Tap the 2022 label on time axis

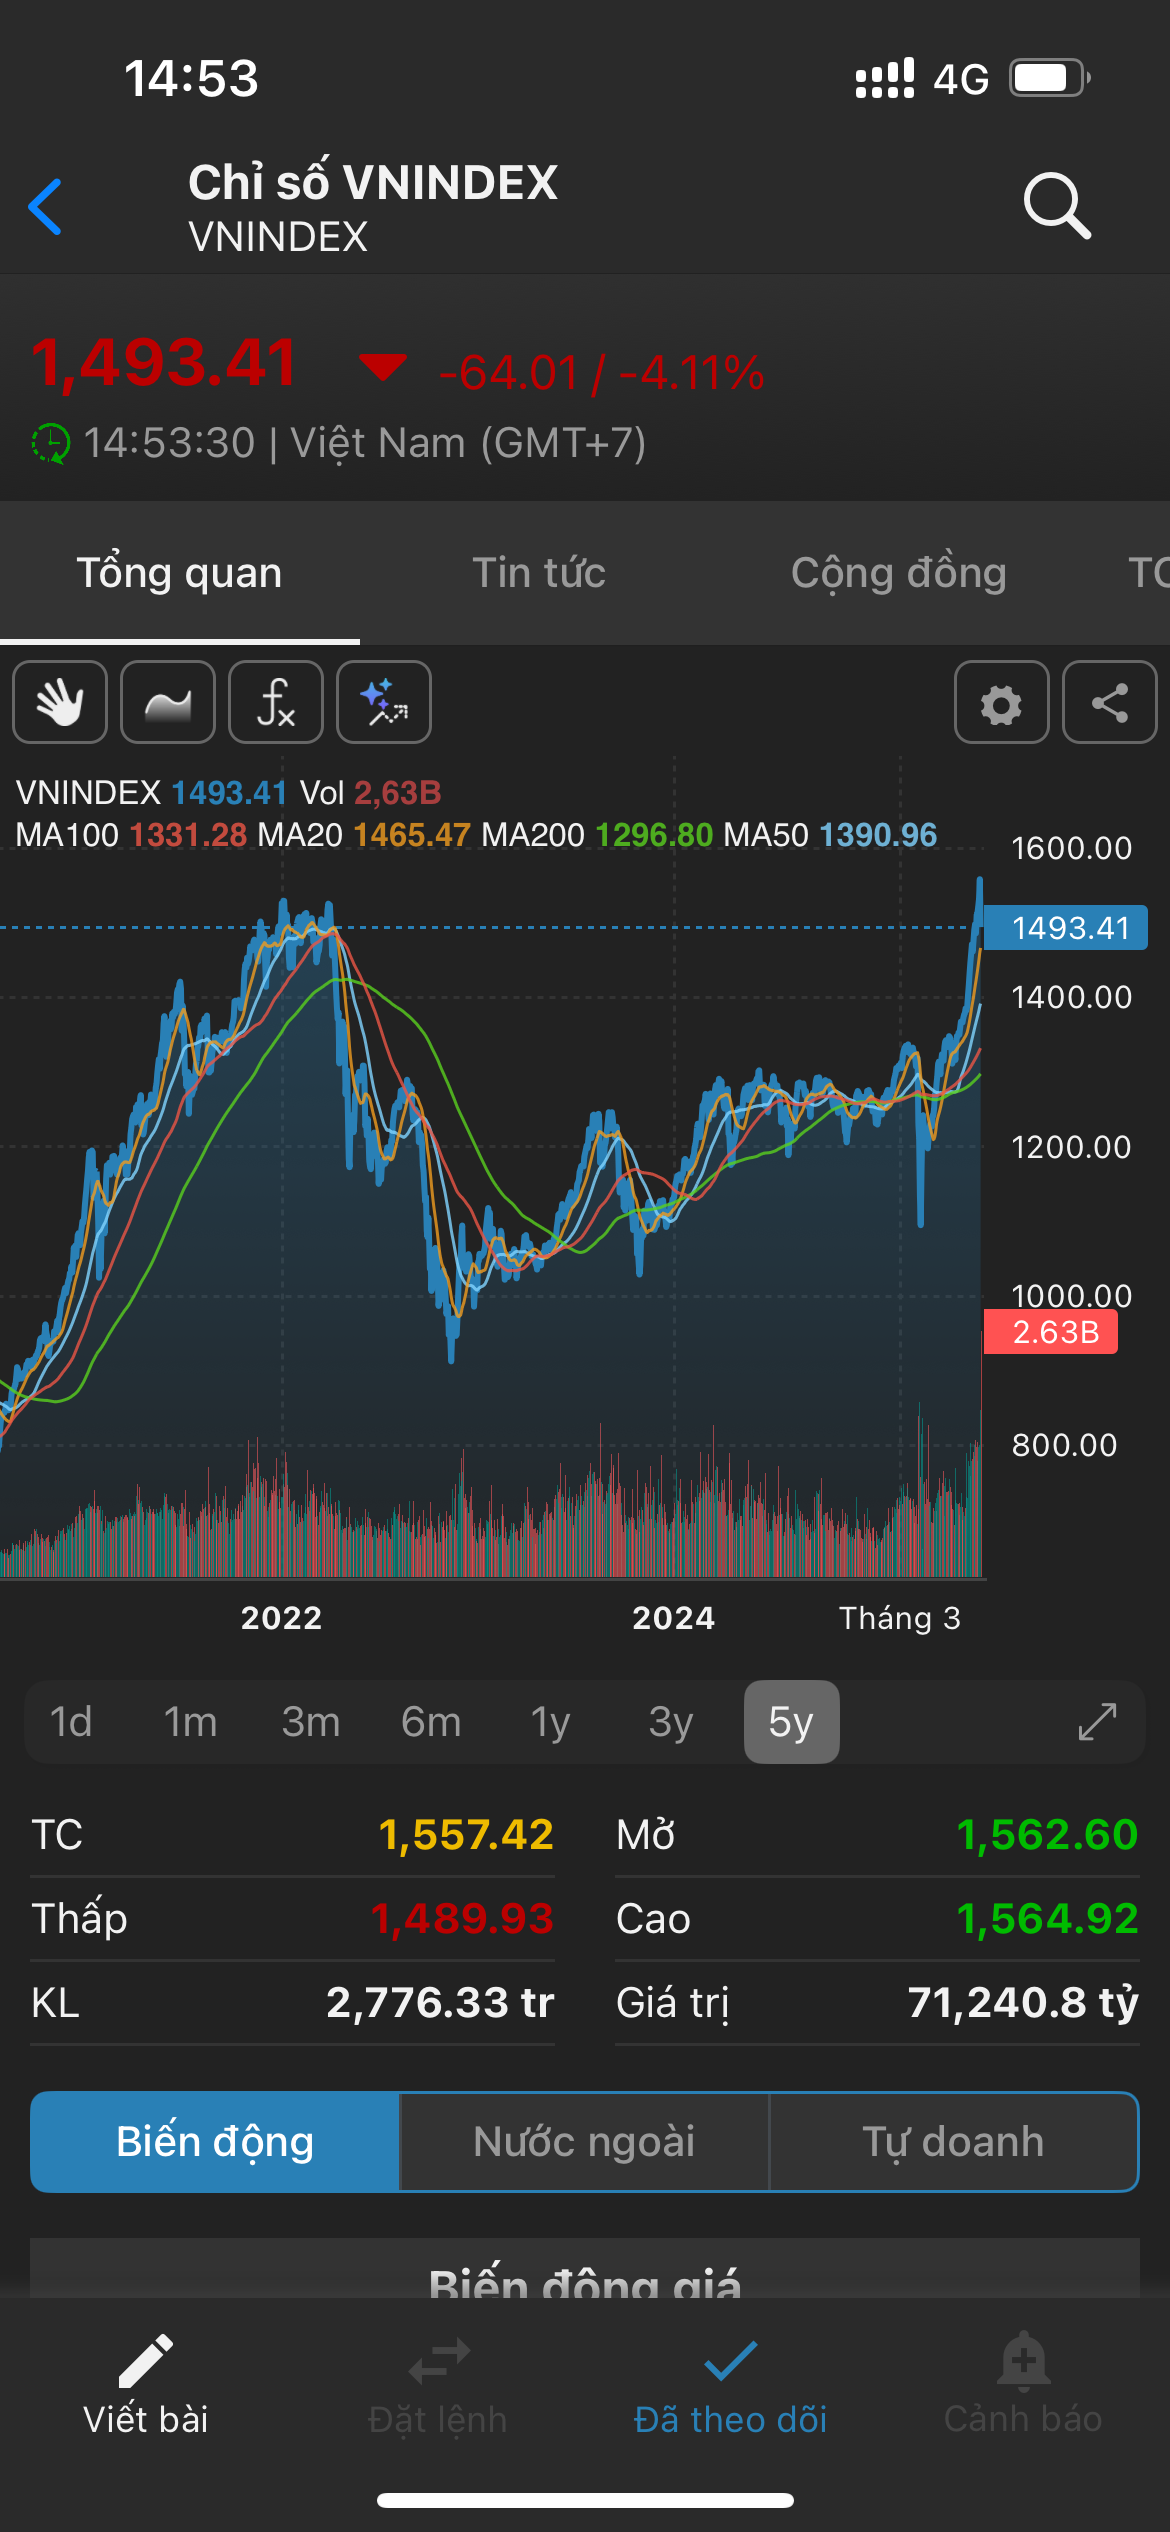pyautogui.click(x=282, y=1618)
